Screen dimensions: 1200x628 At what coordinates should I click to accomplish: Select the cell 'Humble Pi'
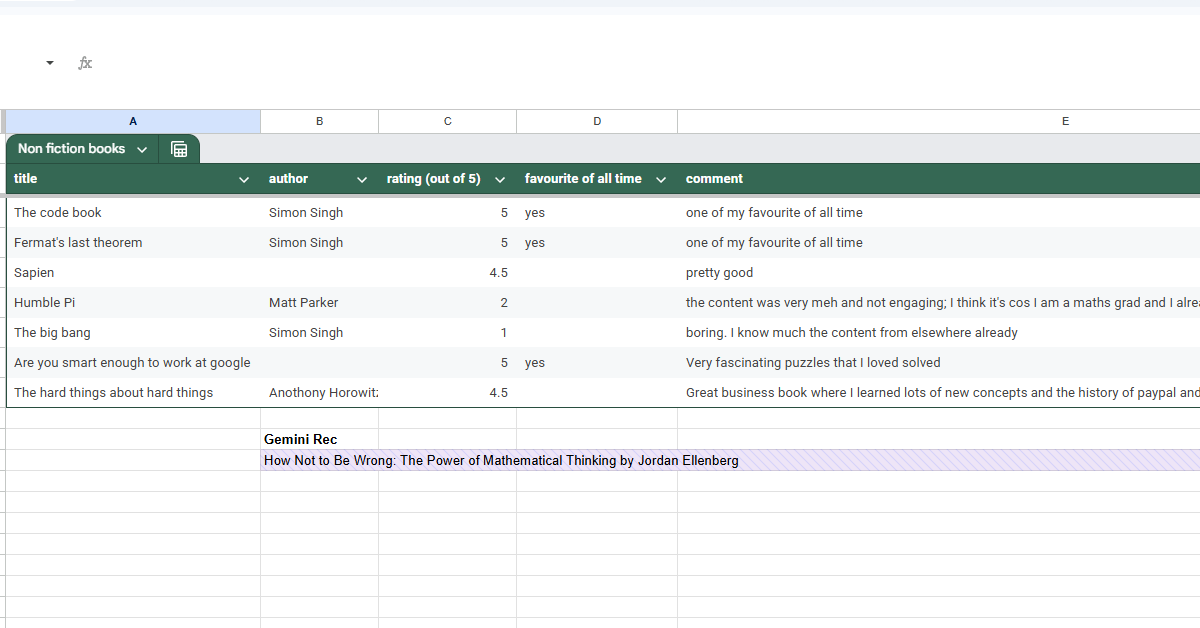(133, 302)
